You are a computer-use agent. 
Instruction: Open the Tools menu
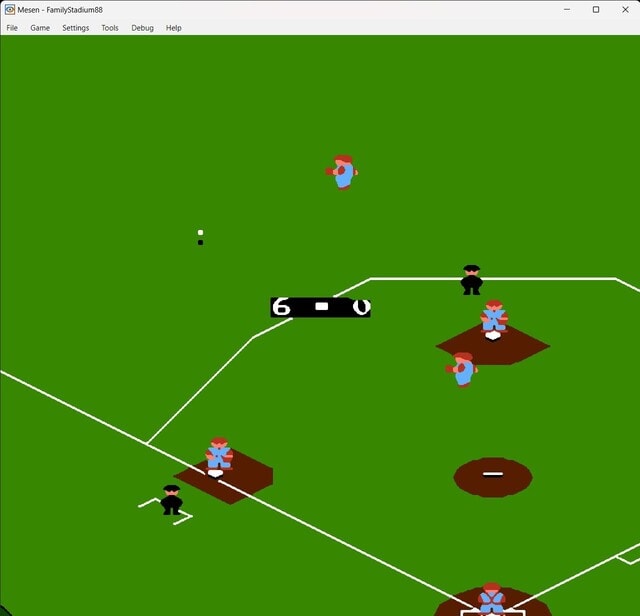[x=110, y=28]
